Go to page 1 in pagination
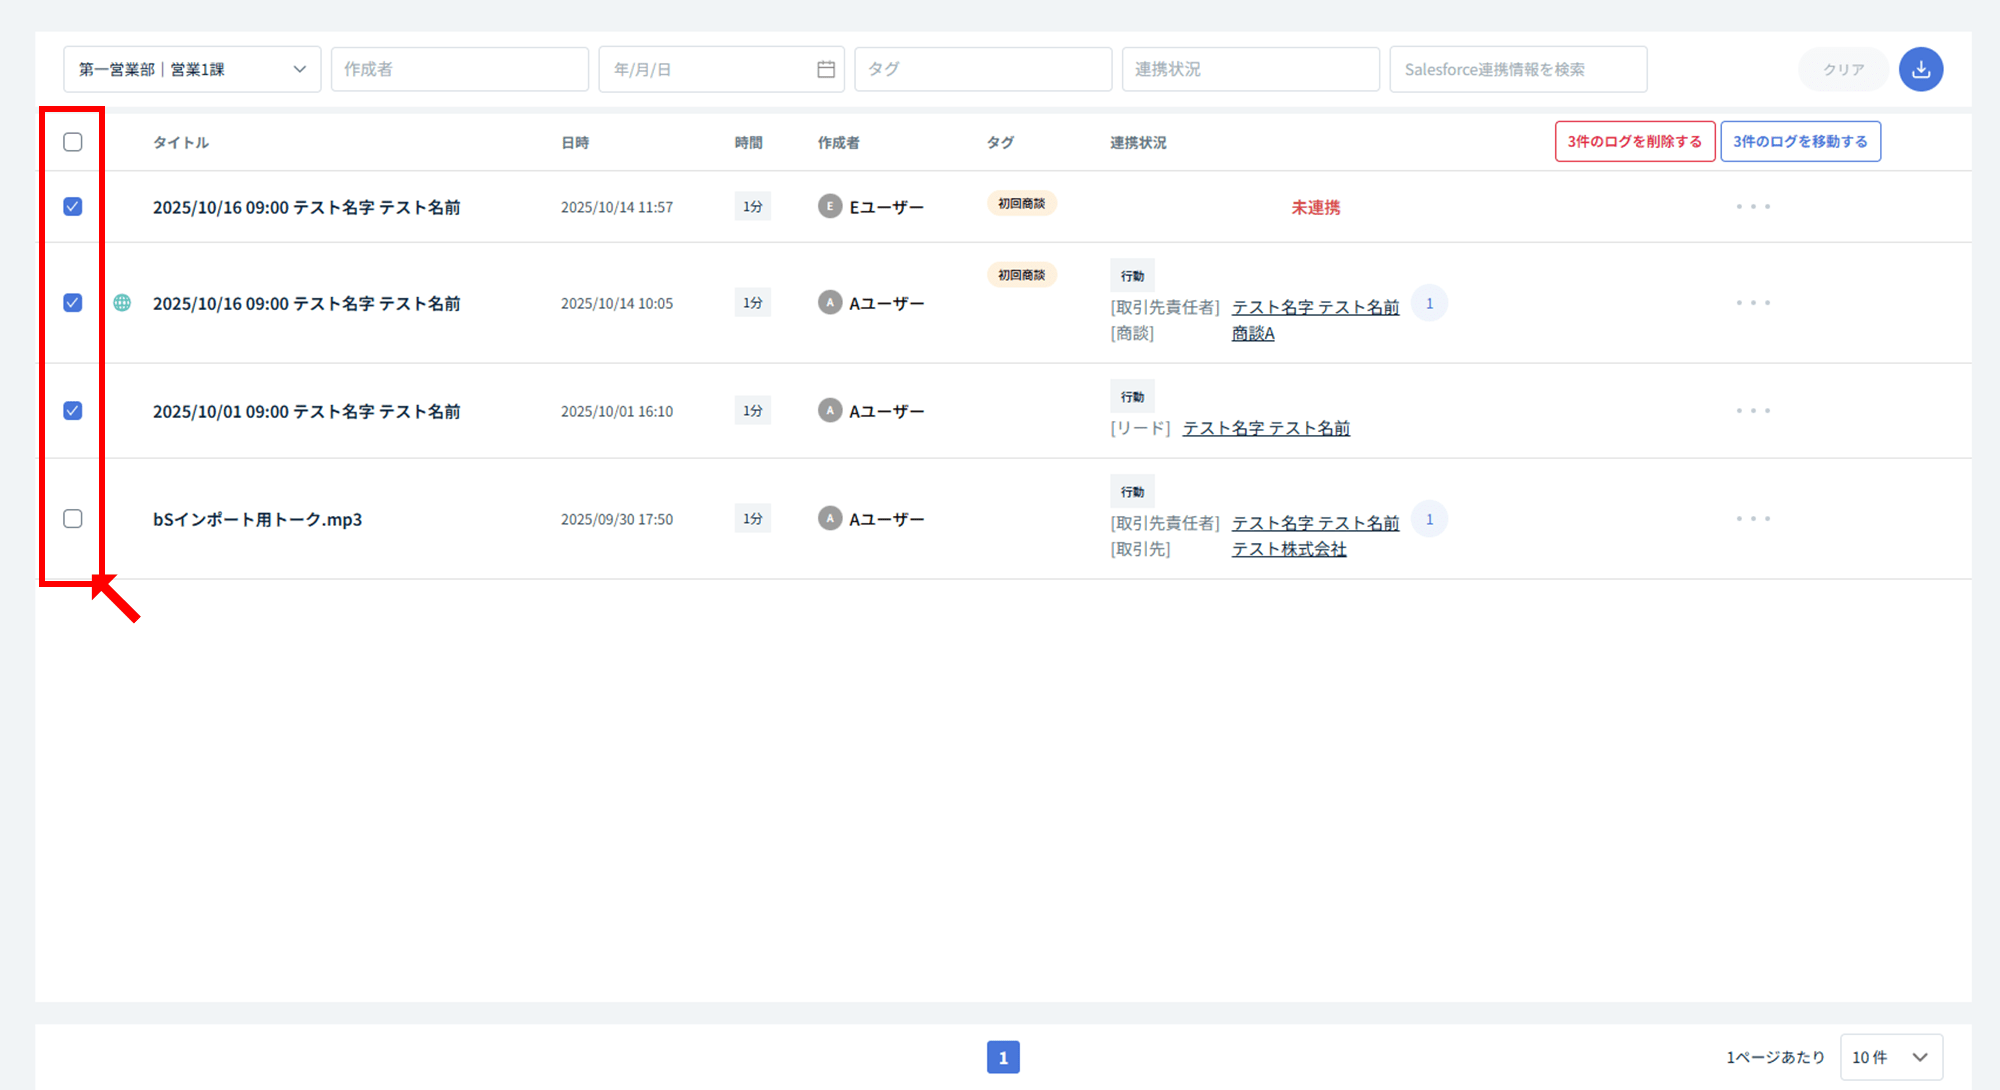 pyautogui.click(x=1003, y=1057)
